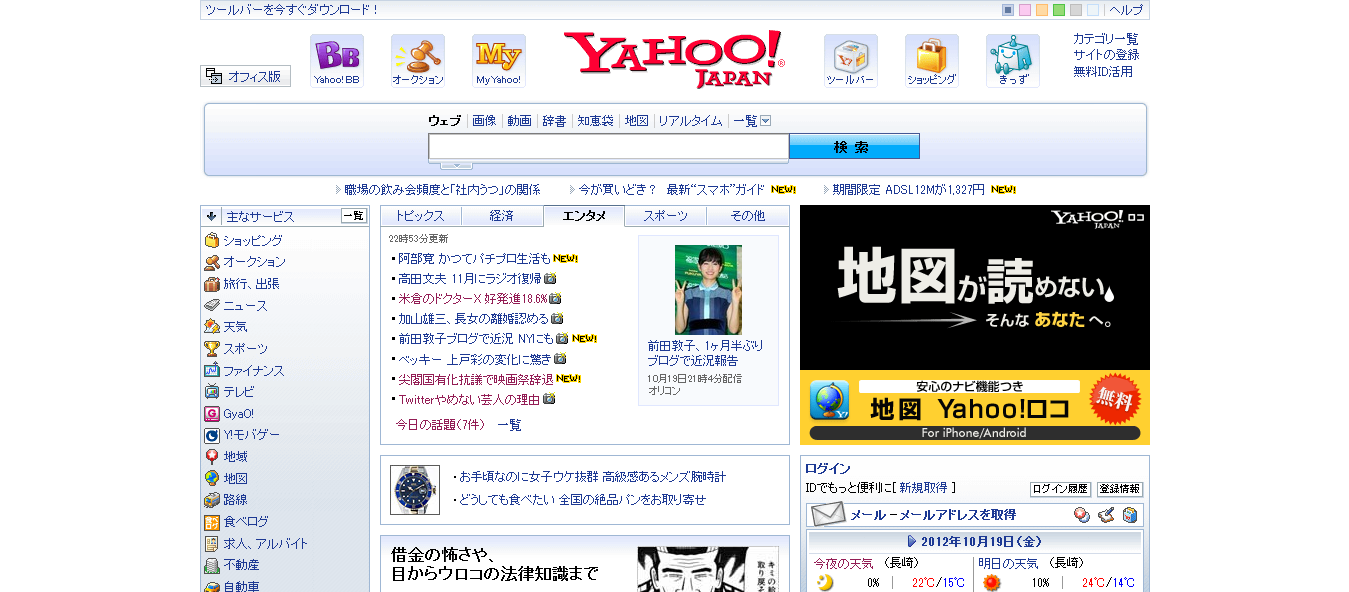Switch to the スポーツ news tab
This screenshot has width=1349, height=592.
click(666, 216)
